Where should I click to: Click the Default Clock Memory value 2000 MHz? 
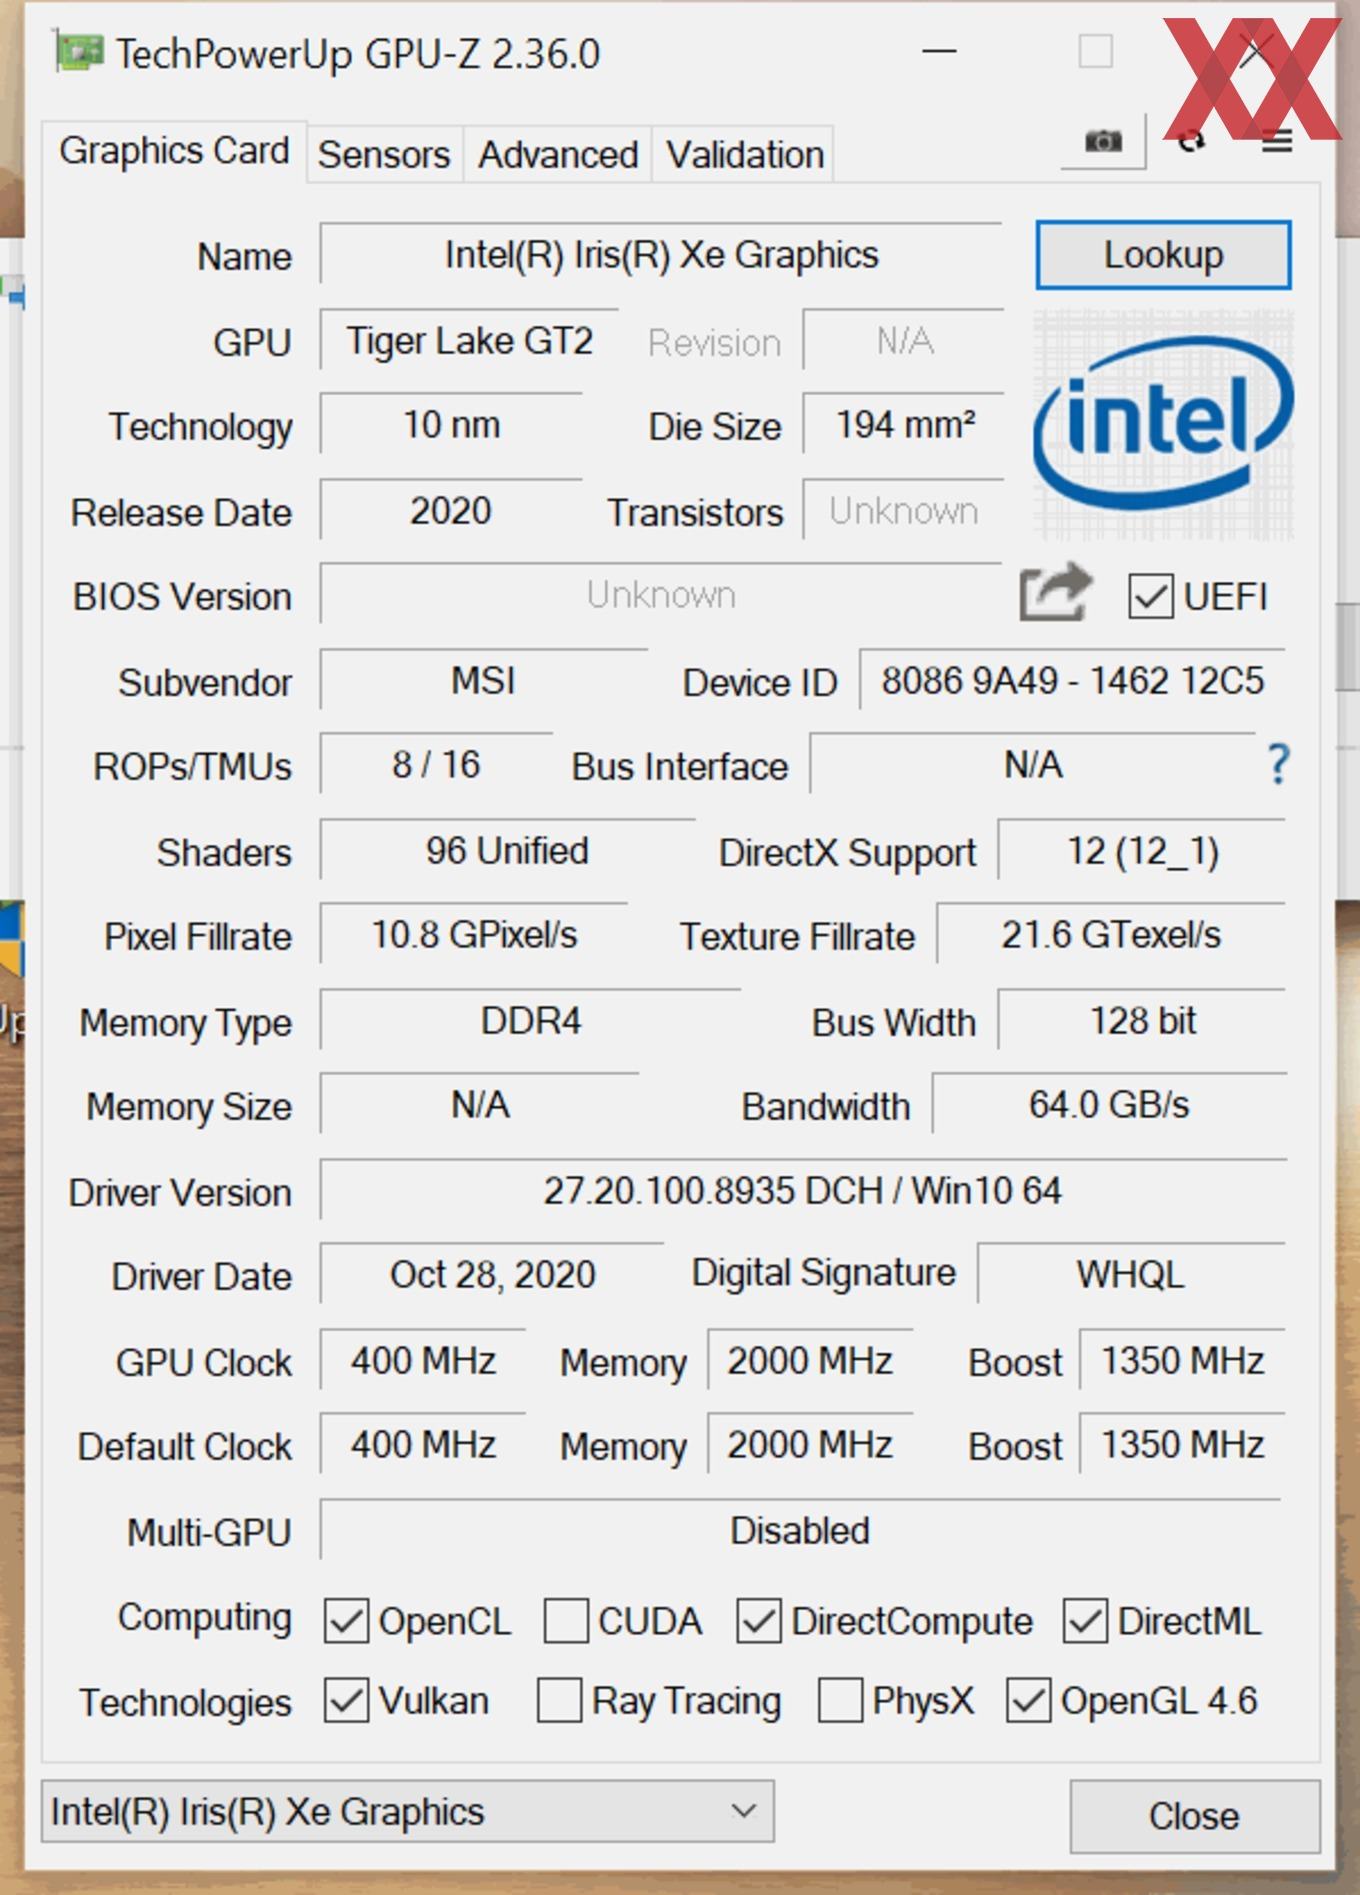[x=810, y=1444]
